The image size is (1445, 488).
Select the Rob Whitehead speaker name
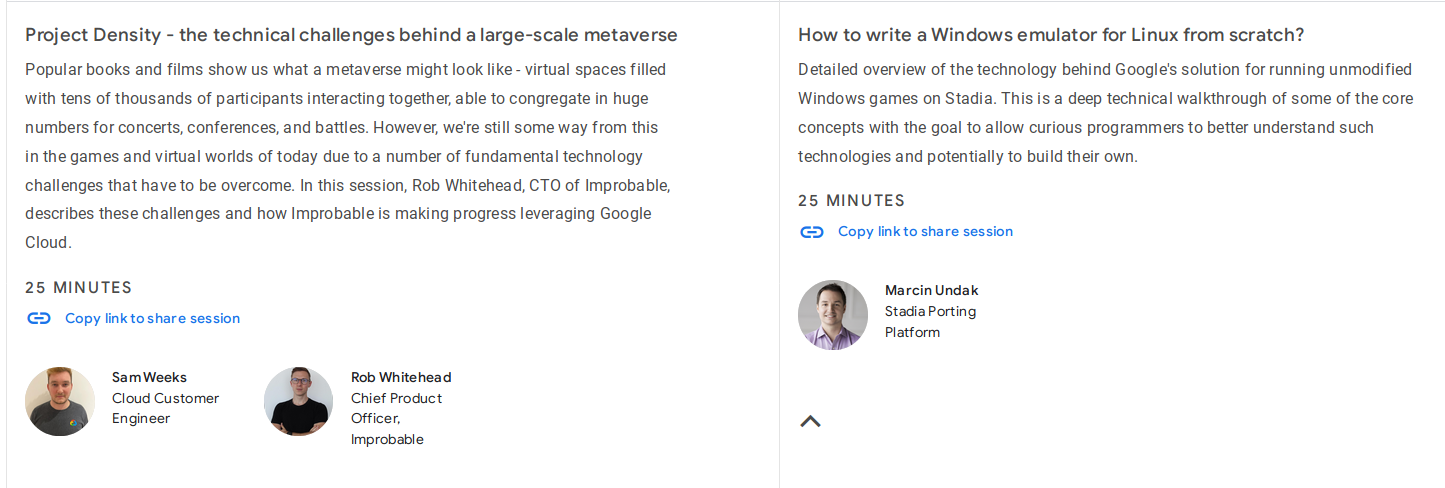[x=401, y=377]
